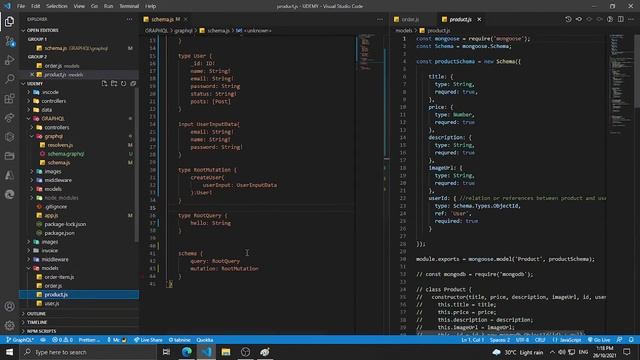This screenshot has width=640, height=360.
Task: Open Run and Debug view
Action: [9, 60]
